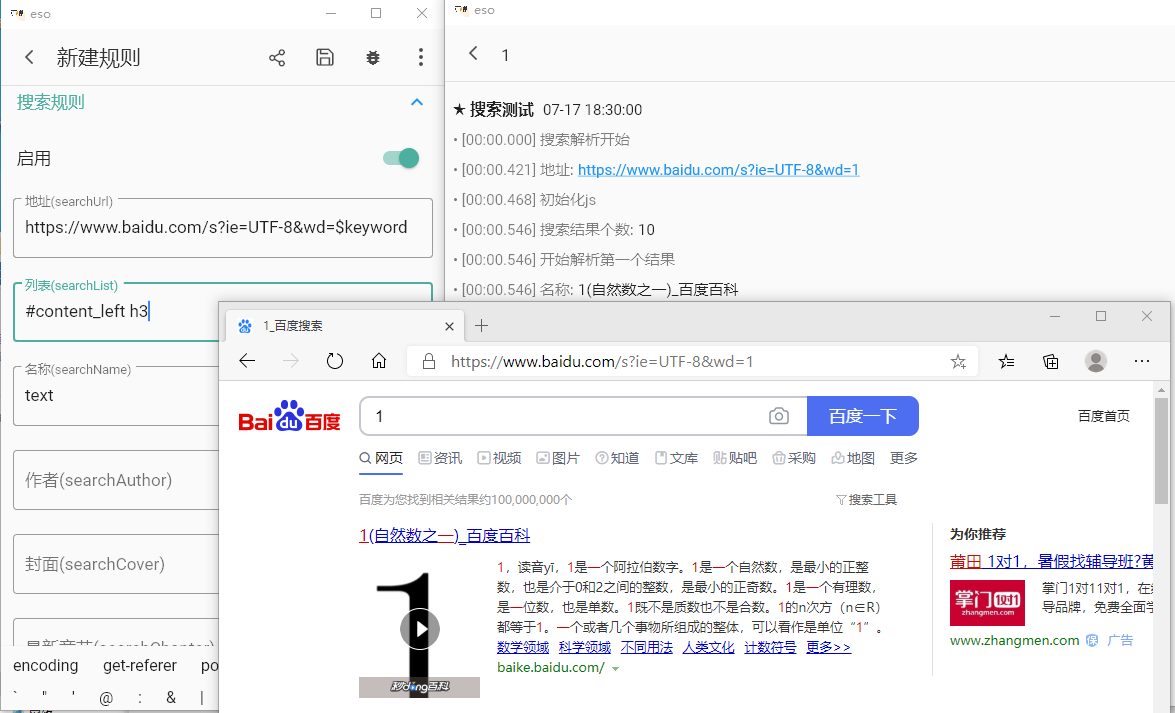The width and height of the screenshot is (1175, 713).
Task: Open the rule editor overflow menu
Action: pyautogui.click(x=420, y=57)
